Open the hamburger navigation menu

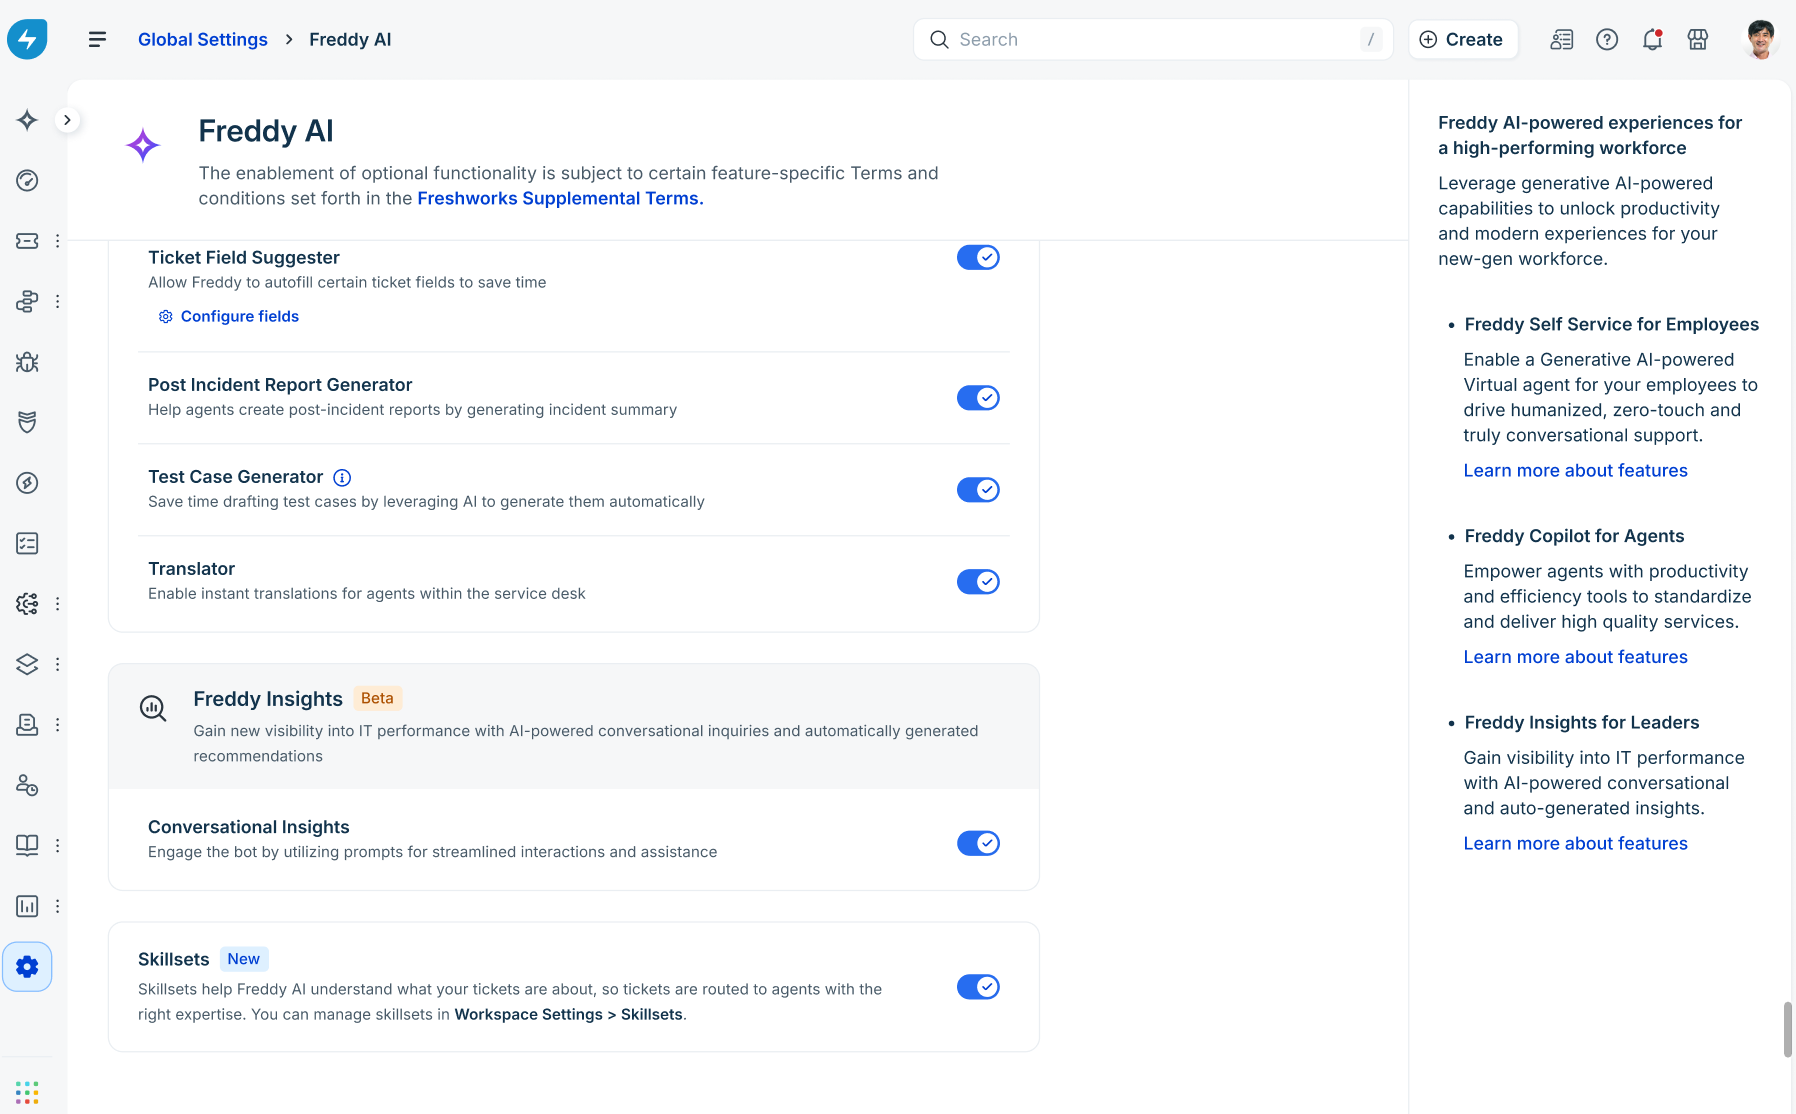pos(97,39)
